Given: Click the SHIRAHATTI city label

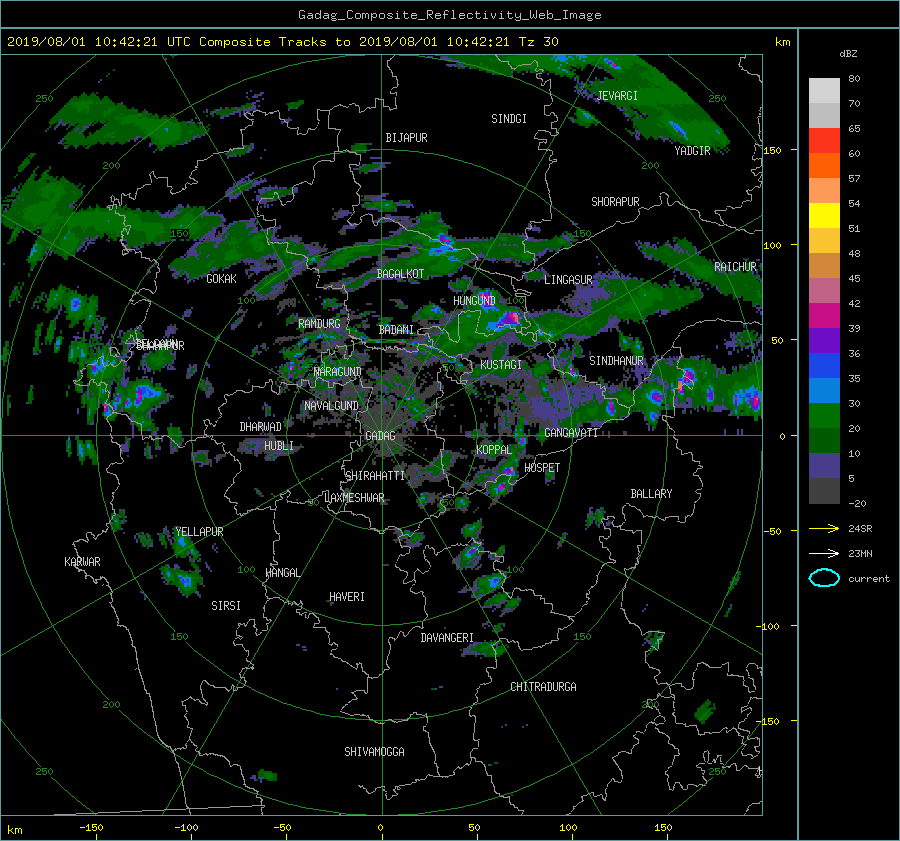Looking at the screenshot, I should point(375,476).
